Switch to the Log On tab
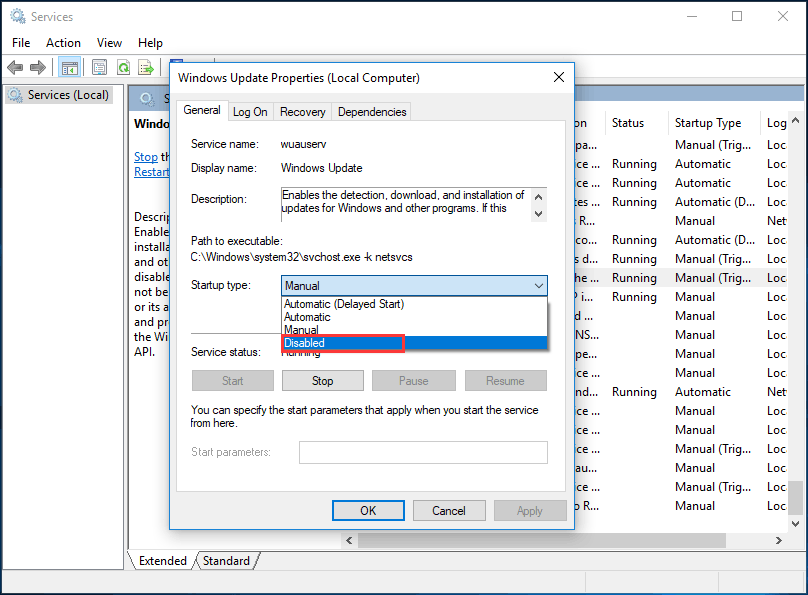Image resolution: width=808 pixels, height=595 pixels. pos(250,112)
